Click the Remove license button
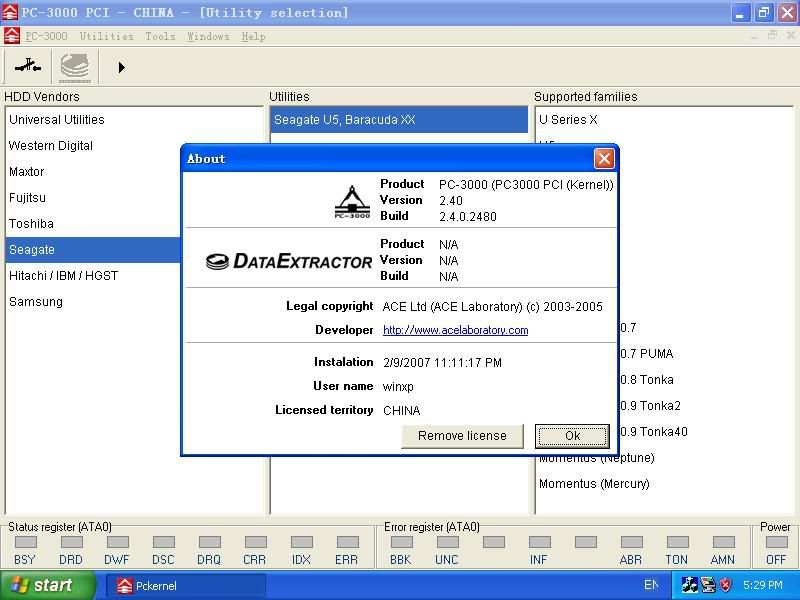Viewport: 800px width, 600px height. (462, 436)
